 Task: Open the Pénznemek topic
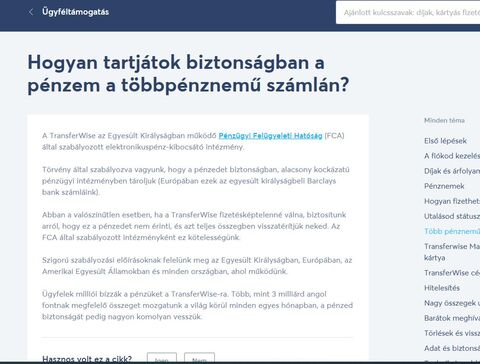pos(444,186)
